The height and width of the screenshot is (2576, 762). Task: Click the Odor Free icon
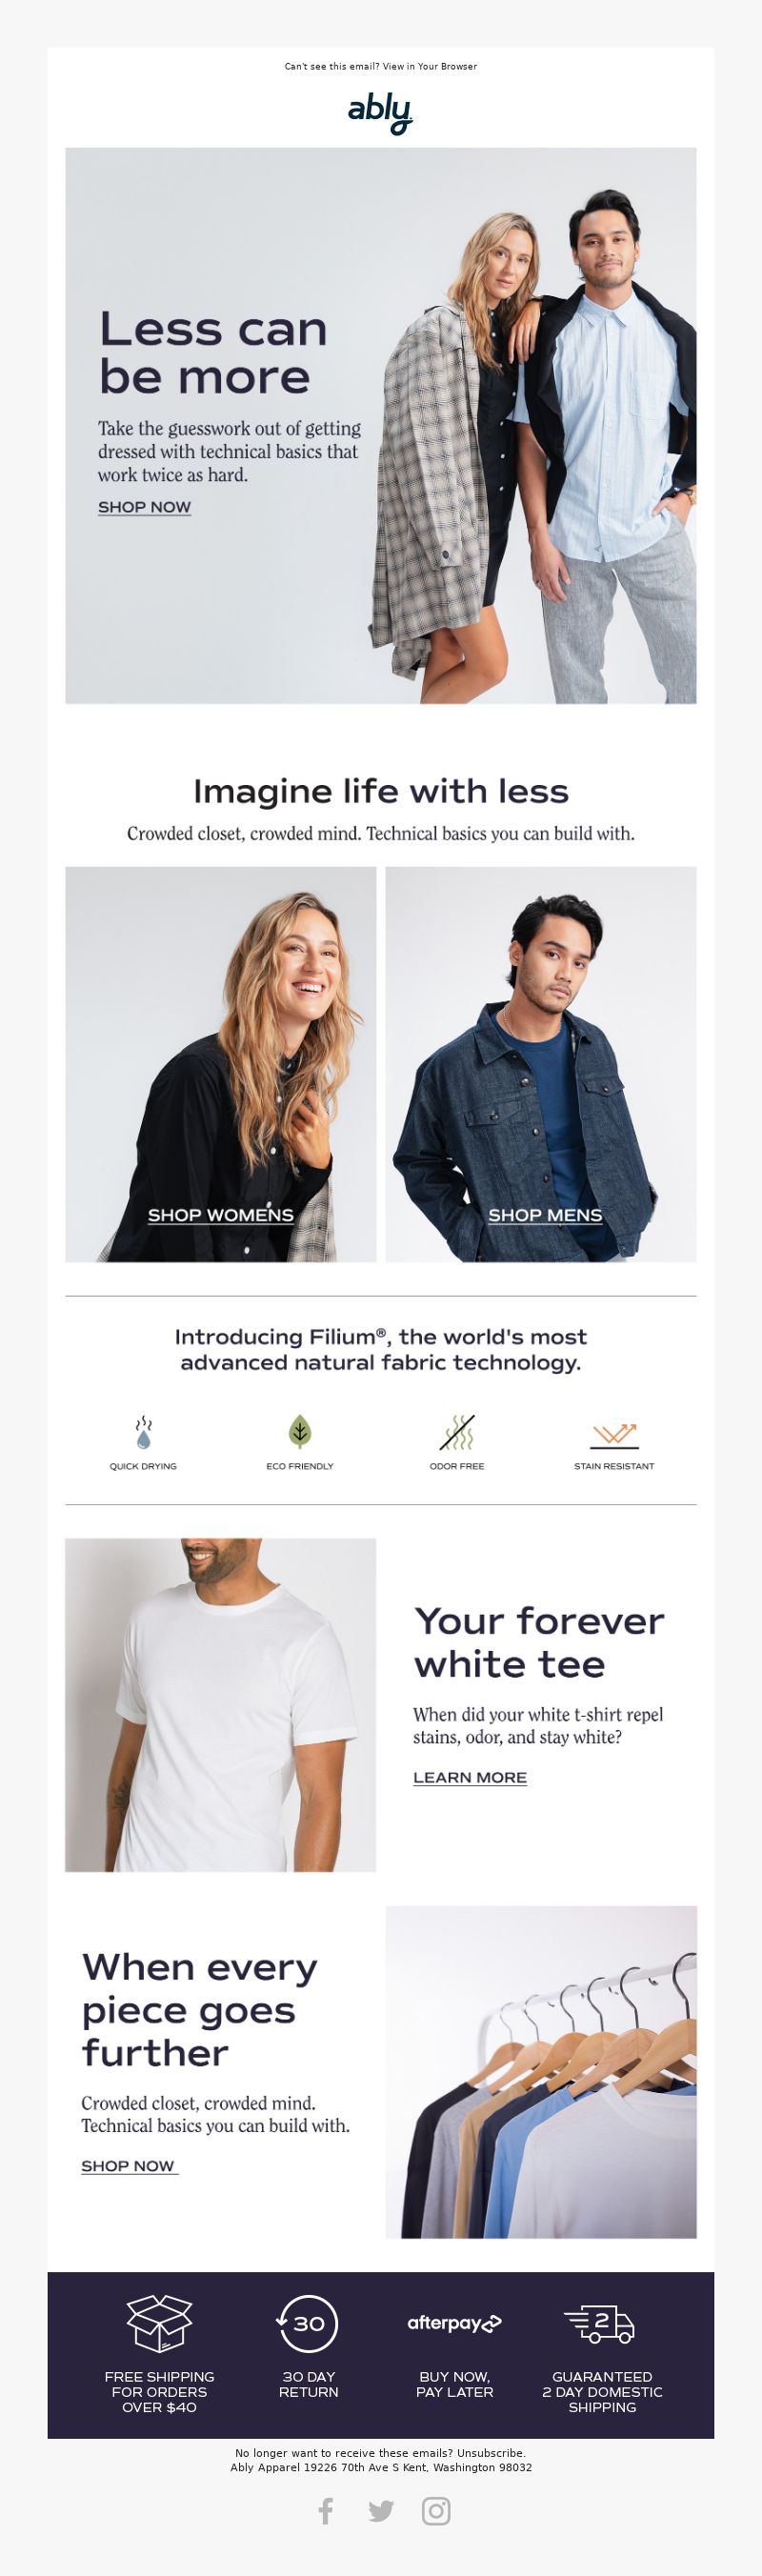(457, 1432)
